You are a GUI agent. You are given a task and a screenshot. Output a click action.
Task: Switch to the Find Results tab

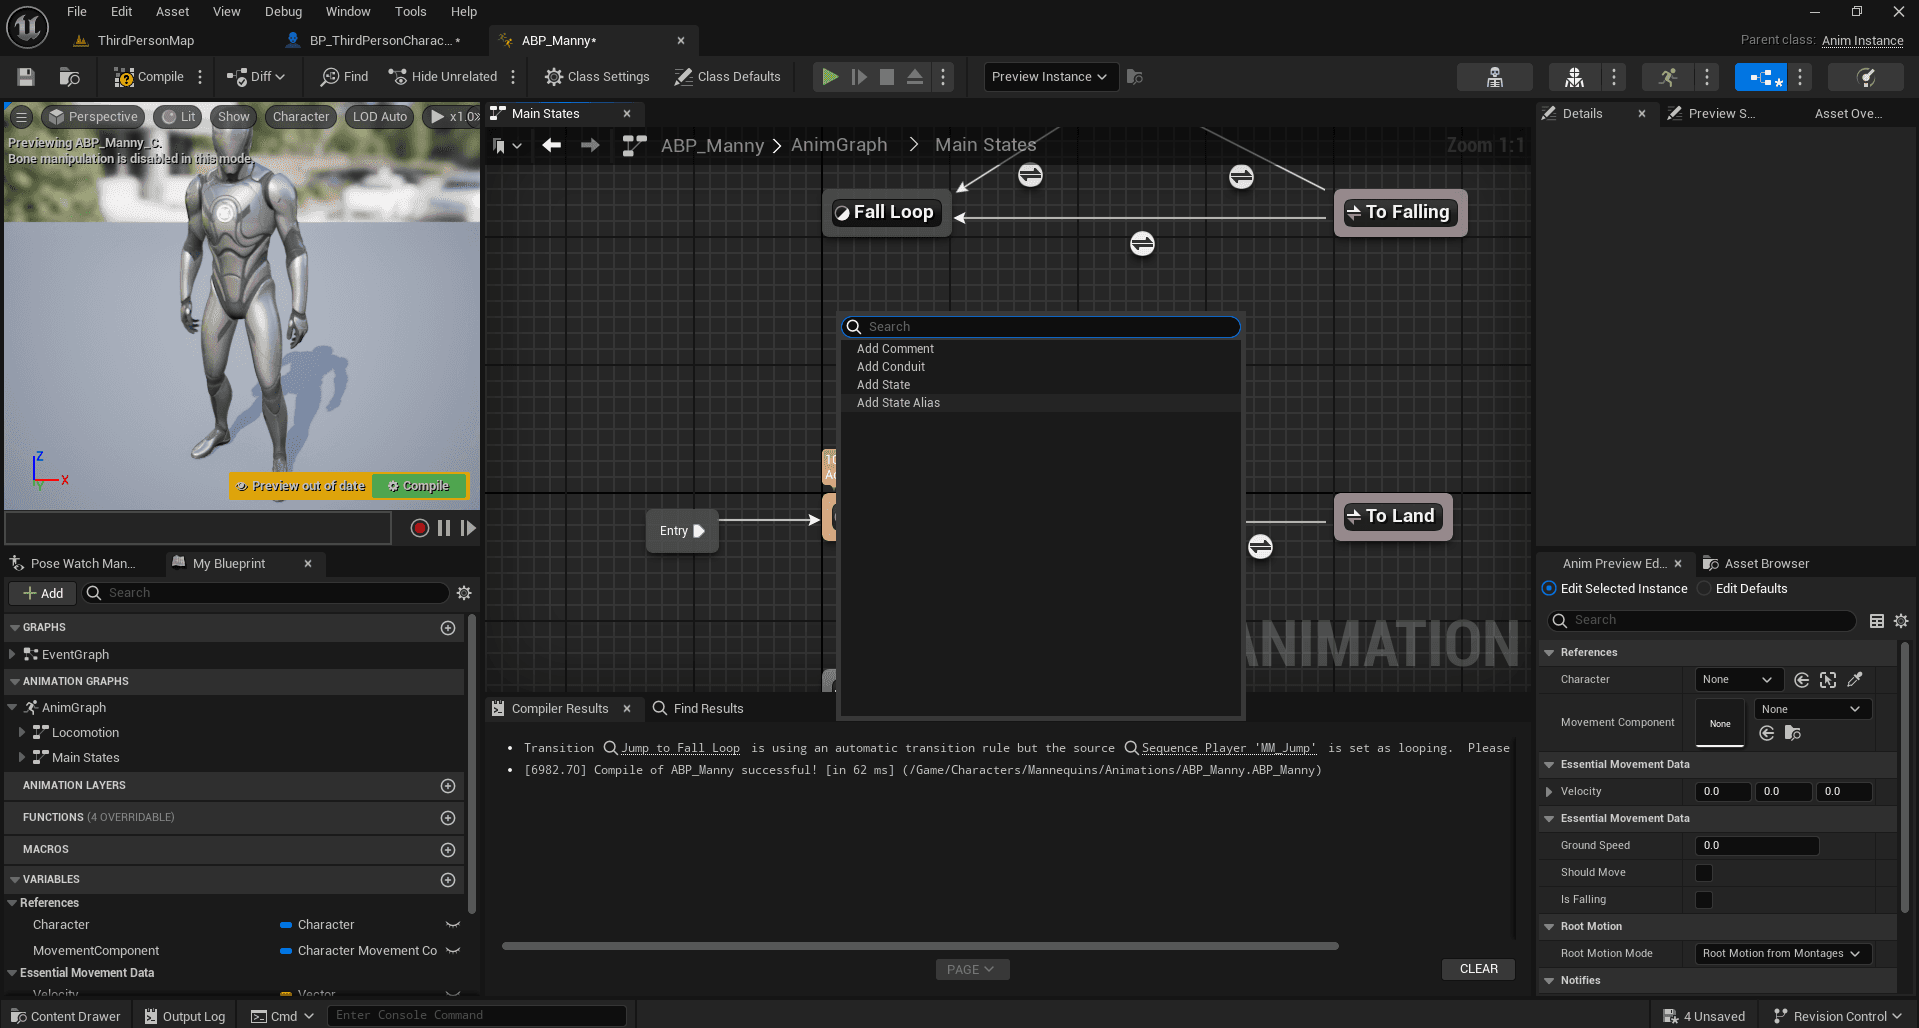[698, 708]
